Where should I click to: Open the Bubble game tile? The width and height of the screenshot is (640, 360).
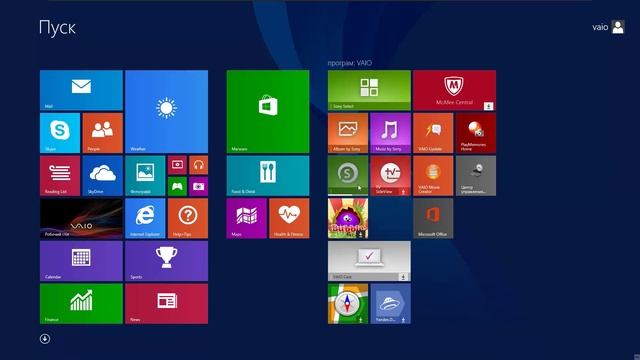pos(348,218)
